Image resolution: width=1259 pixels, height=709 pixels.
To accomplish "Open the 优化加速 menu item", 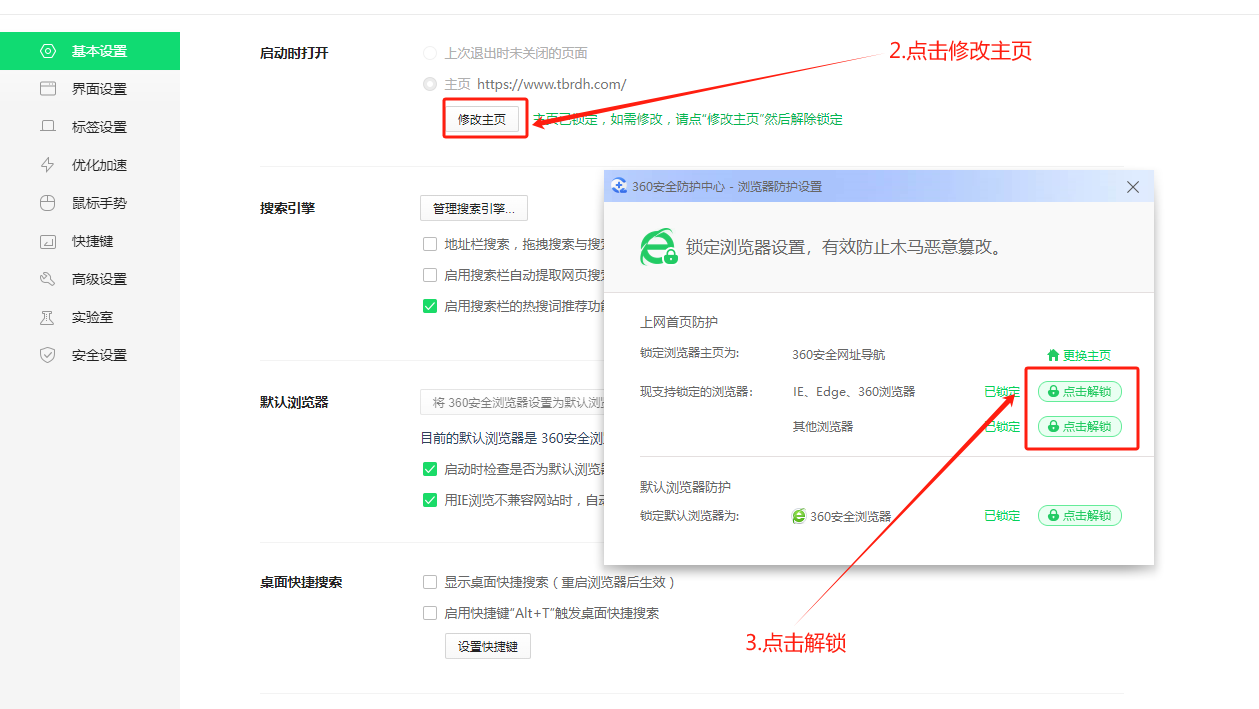I will click(x=90, y=165).
